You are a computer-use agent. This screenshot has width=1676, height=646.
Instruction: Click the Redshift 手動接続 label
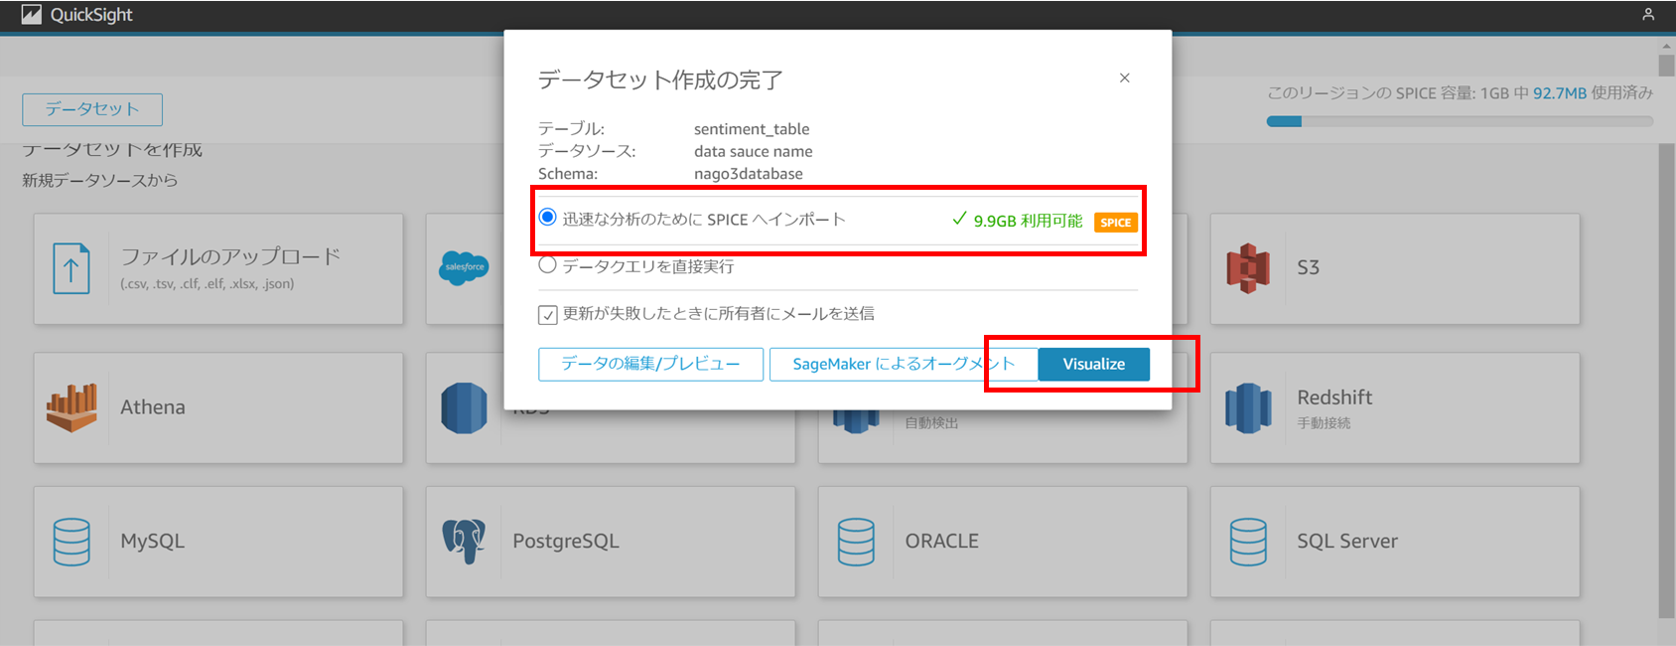click(1334, 408)
